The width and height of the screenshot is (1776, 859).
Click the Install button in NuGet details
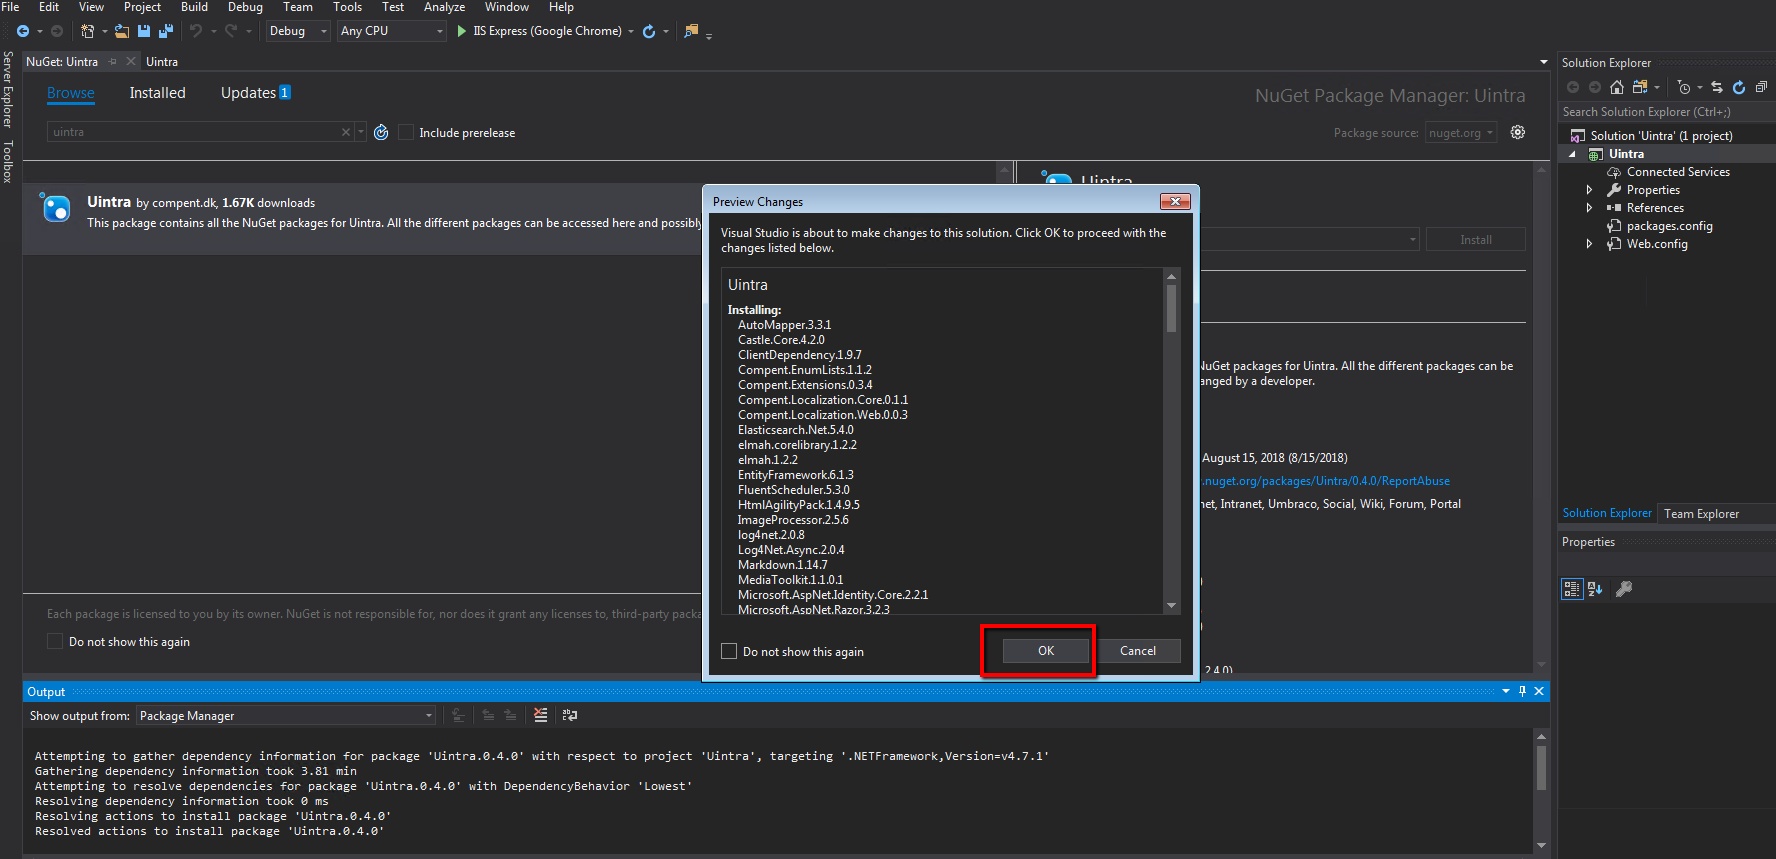coord(1475,239)
